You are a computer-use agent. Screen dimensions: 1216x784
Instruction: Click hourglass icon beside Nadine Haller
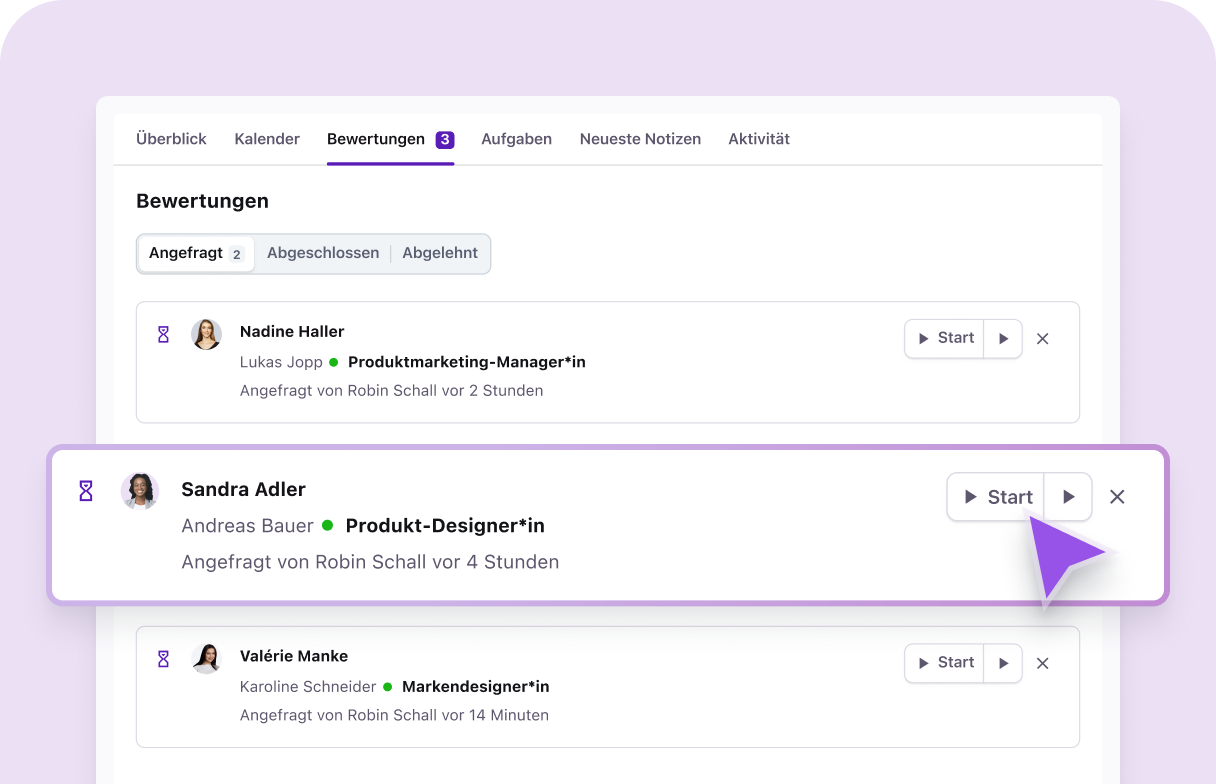click(163, 334)
